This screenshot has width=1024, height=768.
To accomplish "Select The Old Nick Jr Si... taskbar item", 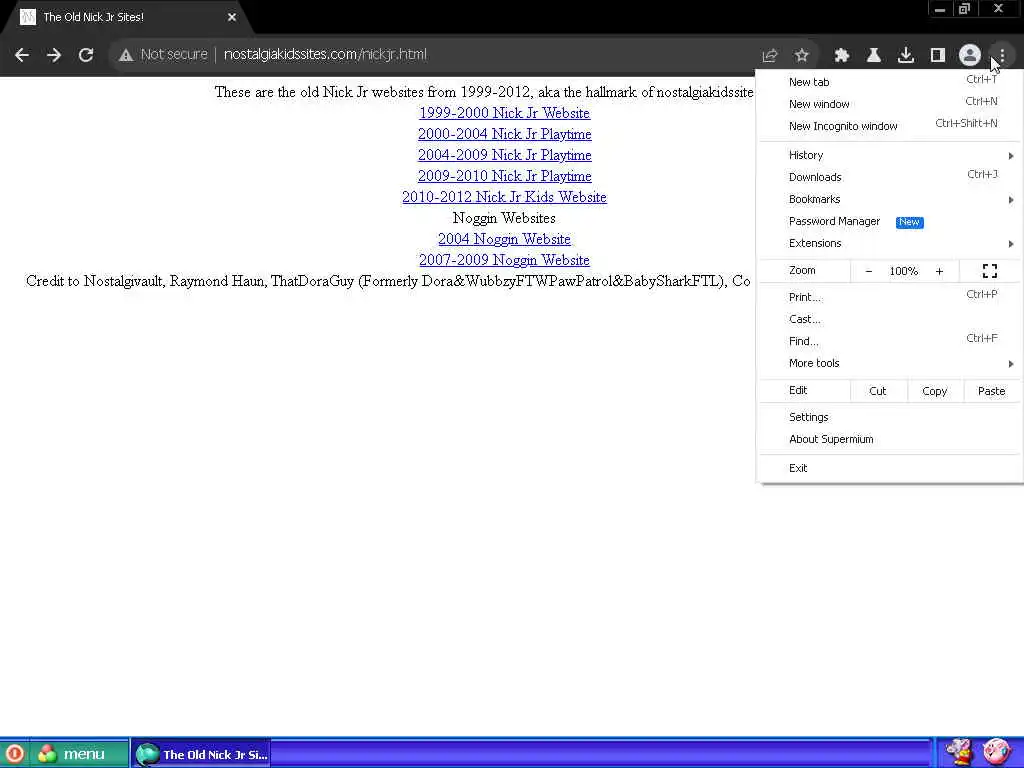I will pos(202,754).
